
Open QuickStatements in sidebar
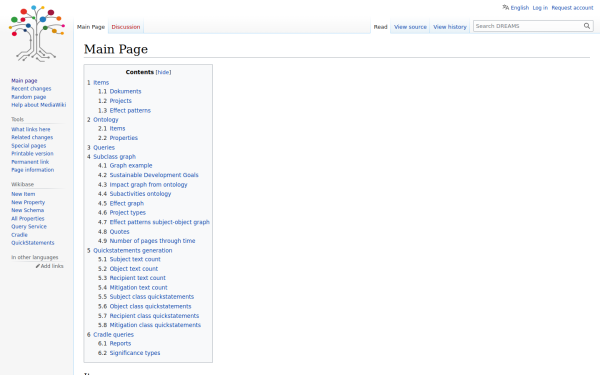33,243
